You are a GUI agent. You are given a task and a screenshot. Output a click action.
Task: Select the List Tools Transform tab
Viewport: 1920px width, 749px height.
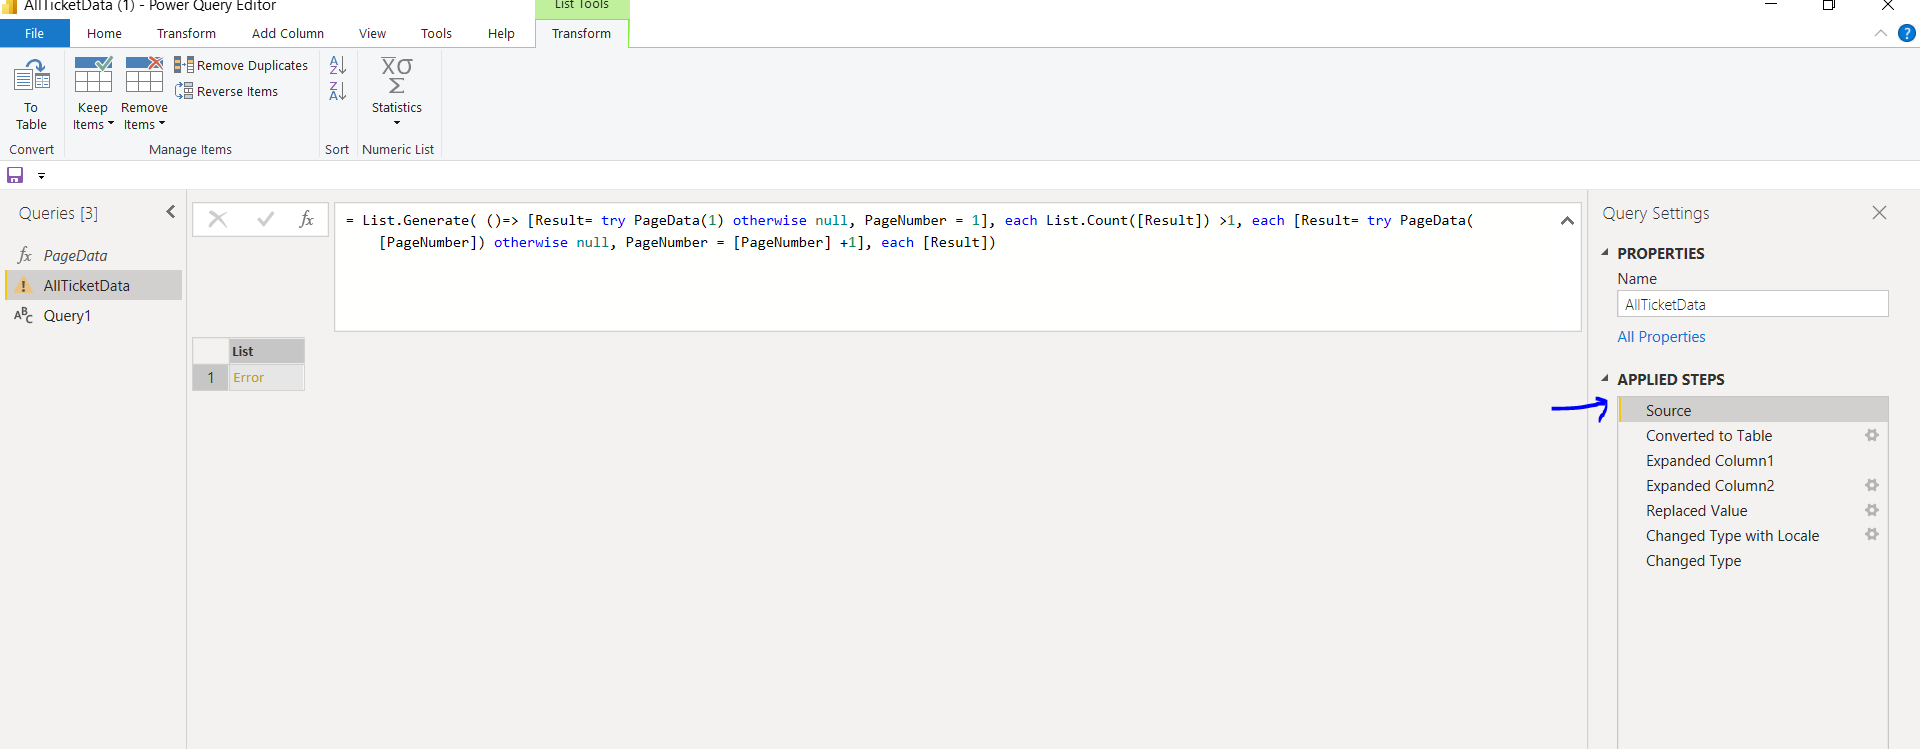click(x=581, y=33)
